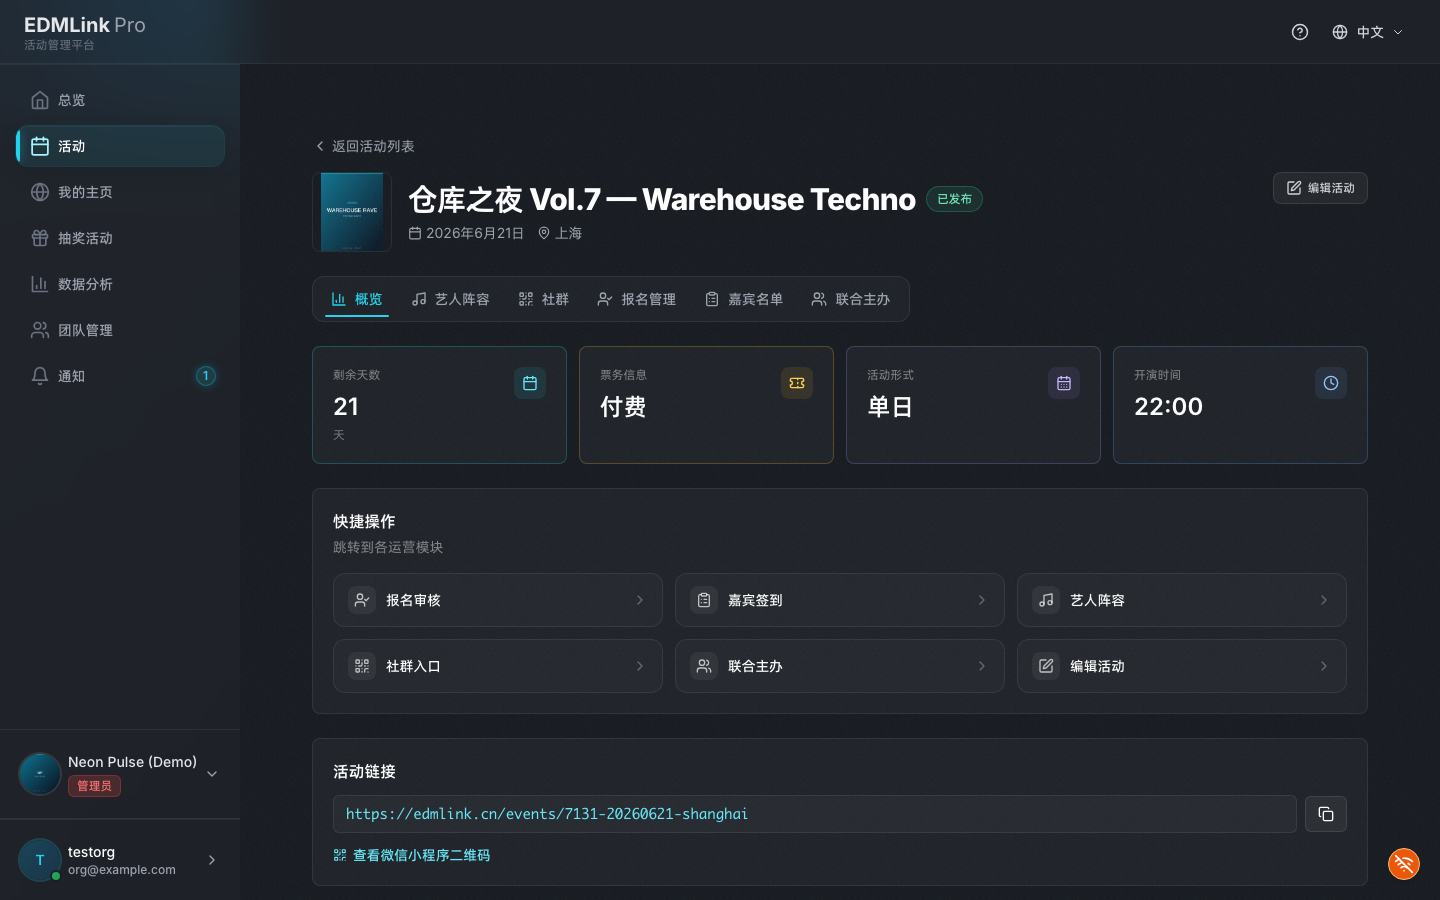Click the help question mark icon

click(x=1300, y=32)
